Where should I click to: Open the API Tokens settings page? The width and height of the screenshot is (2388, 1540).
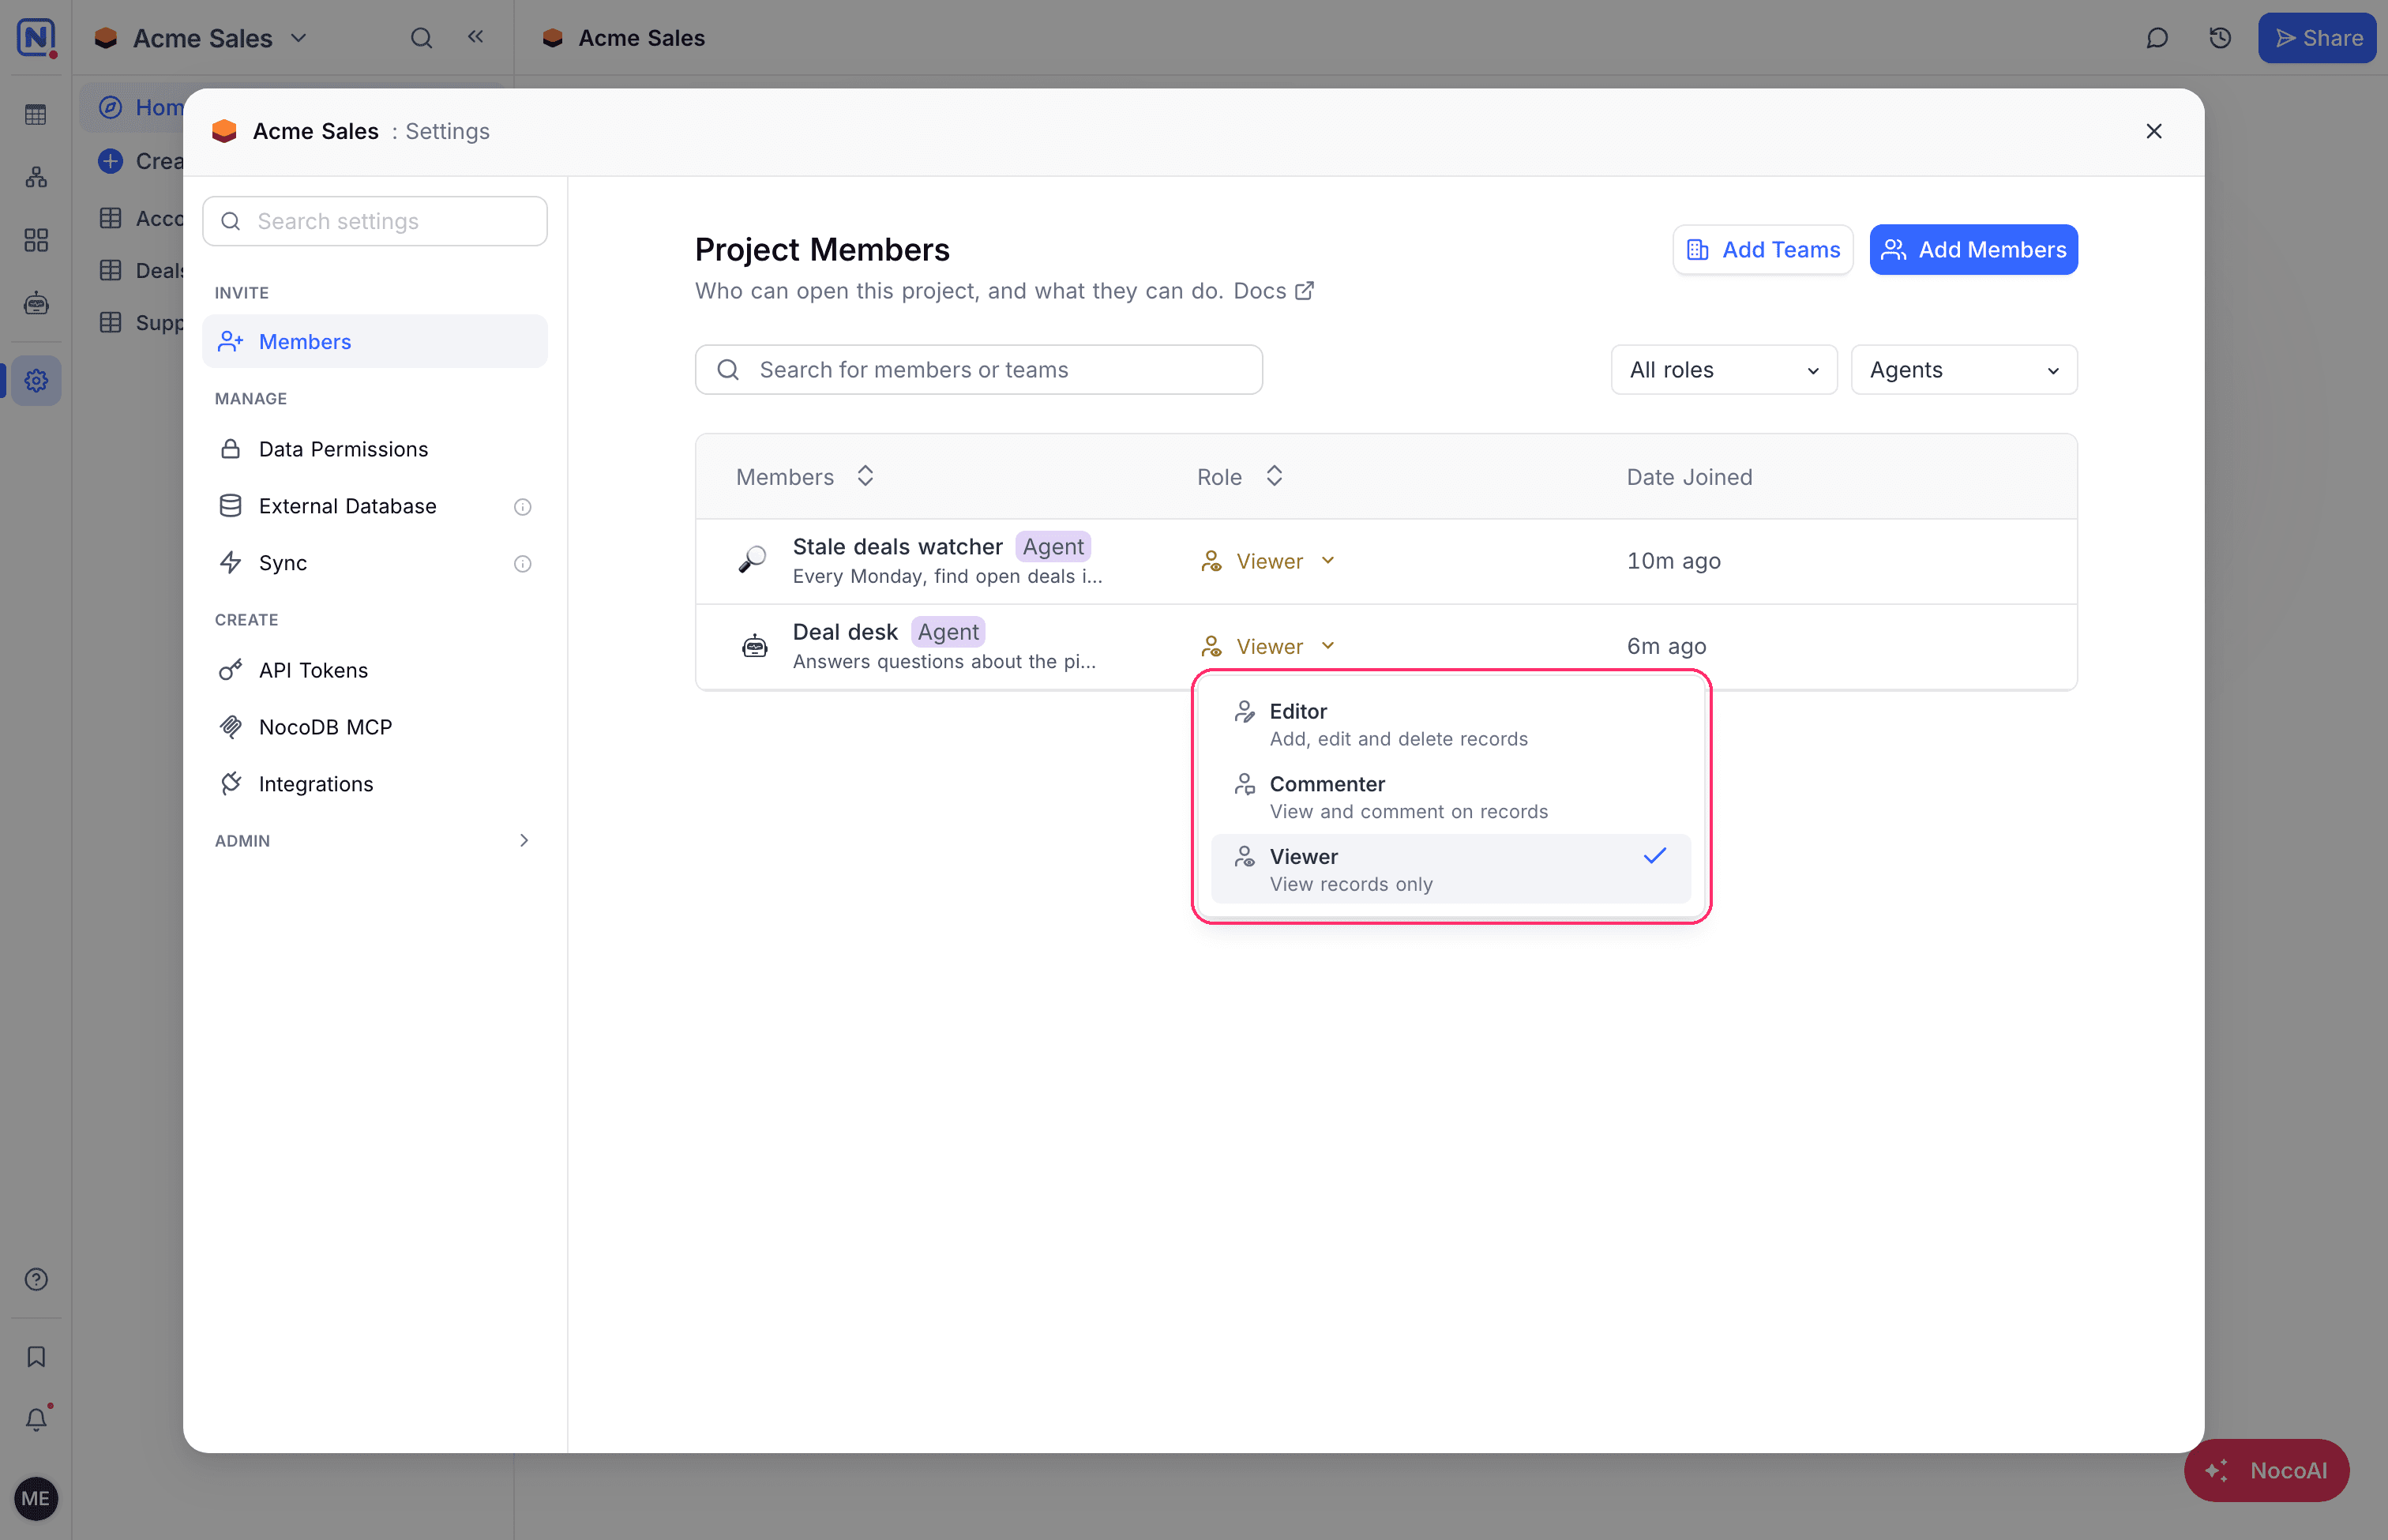(x=374, y=670)
